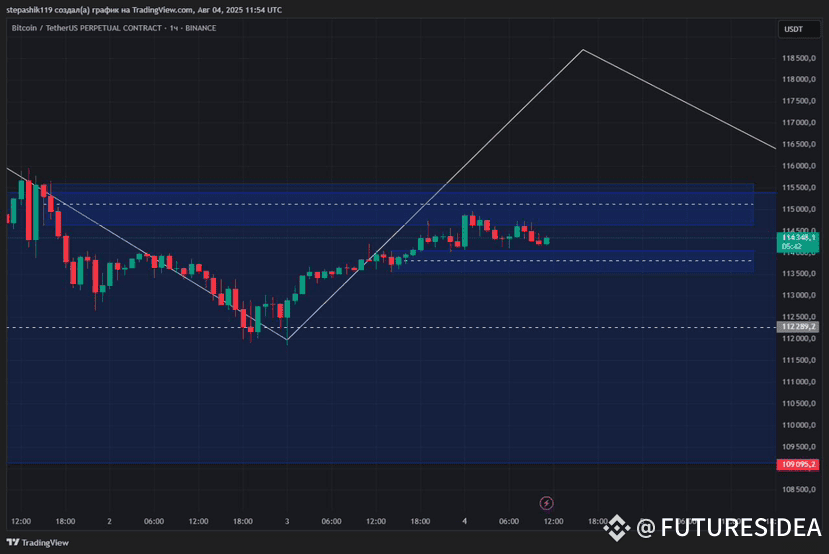This screenshot has width=829, height=554.
Task: Click date label '4' on time axis
Action: click(465, 521)
